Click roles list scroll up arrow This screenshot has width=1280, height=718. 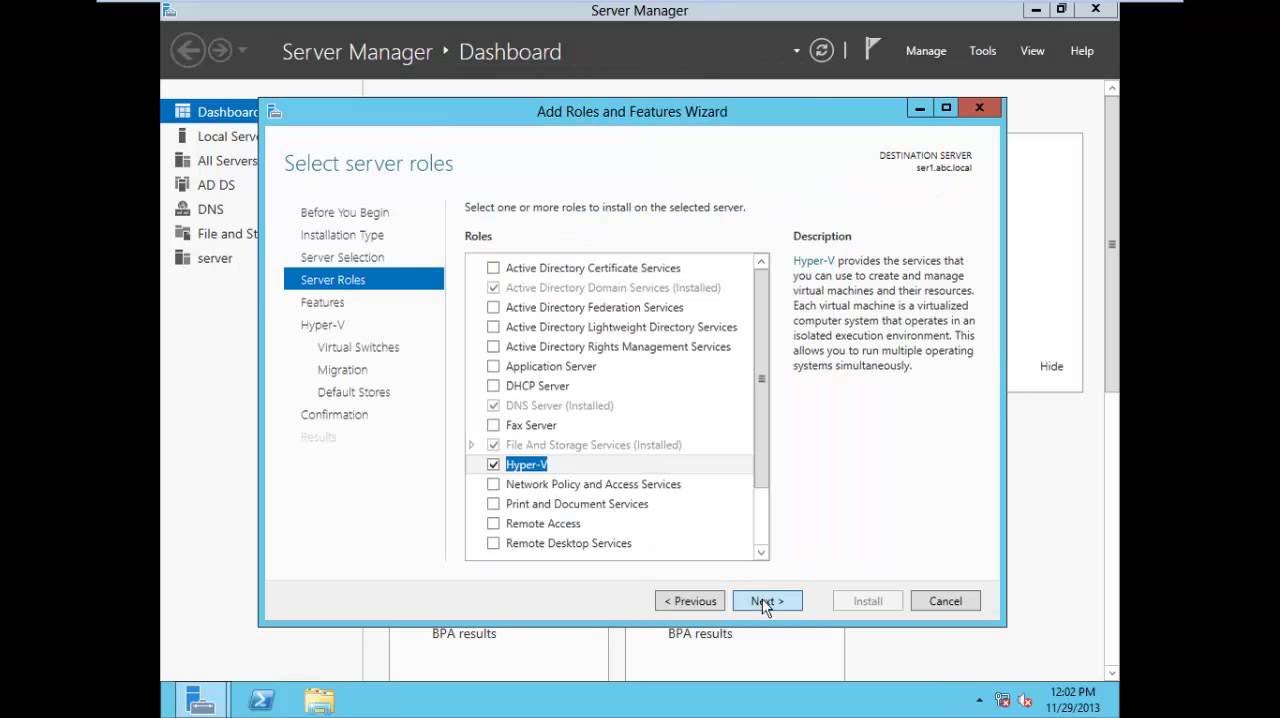click(x=761, y=262)
